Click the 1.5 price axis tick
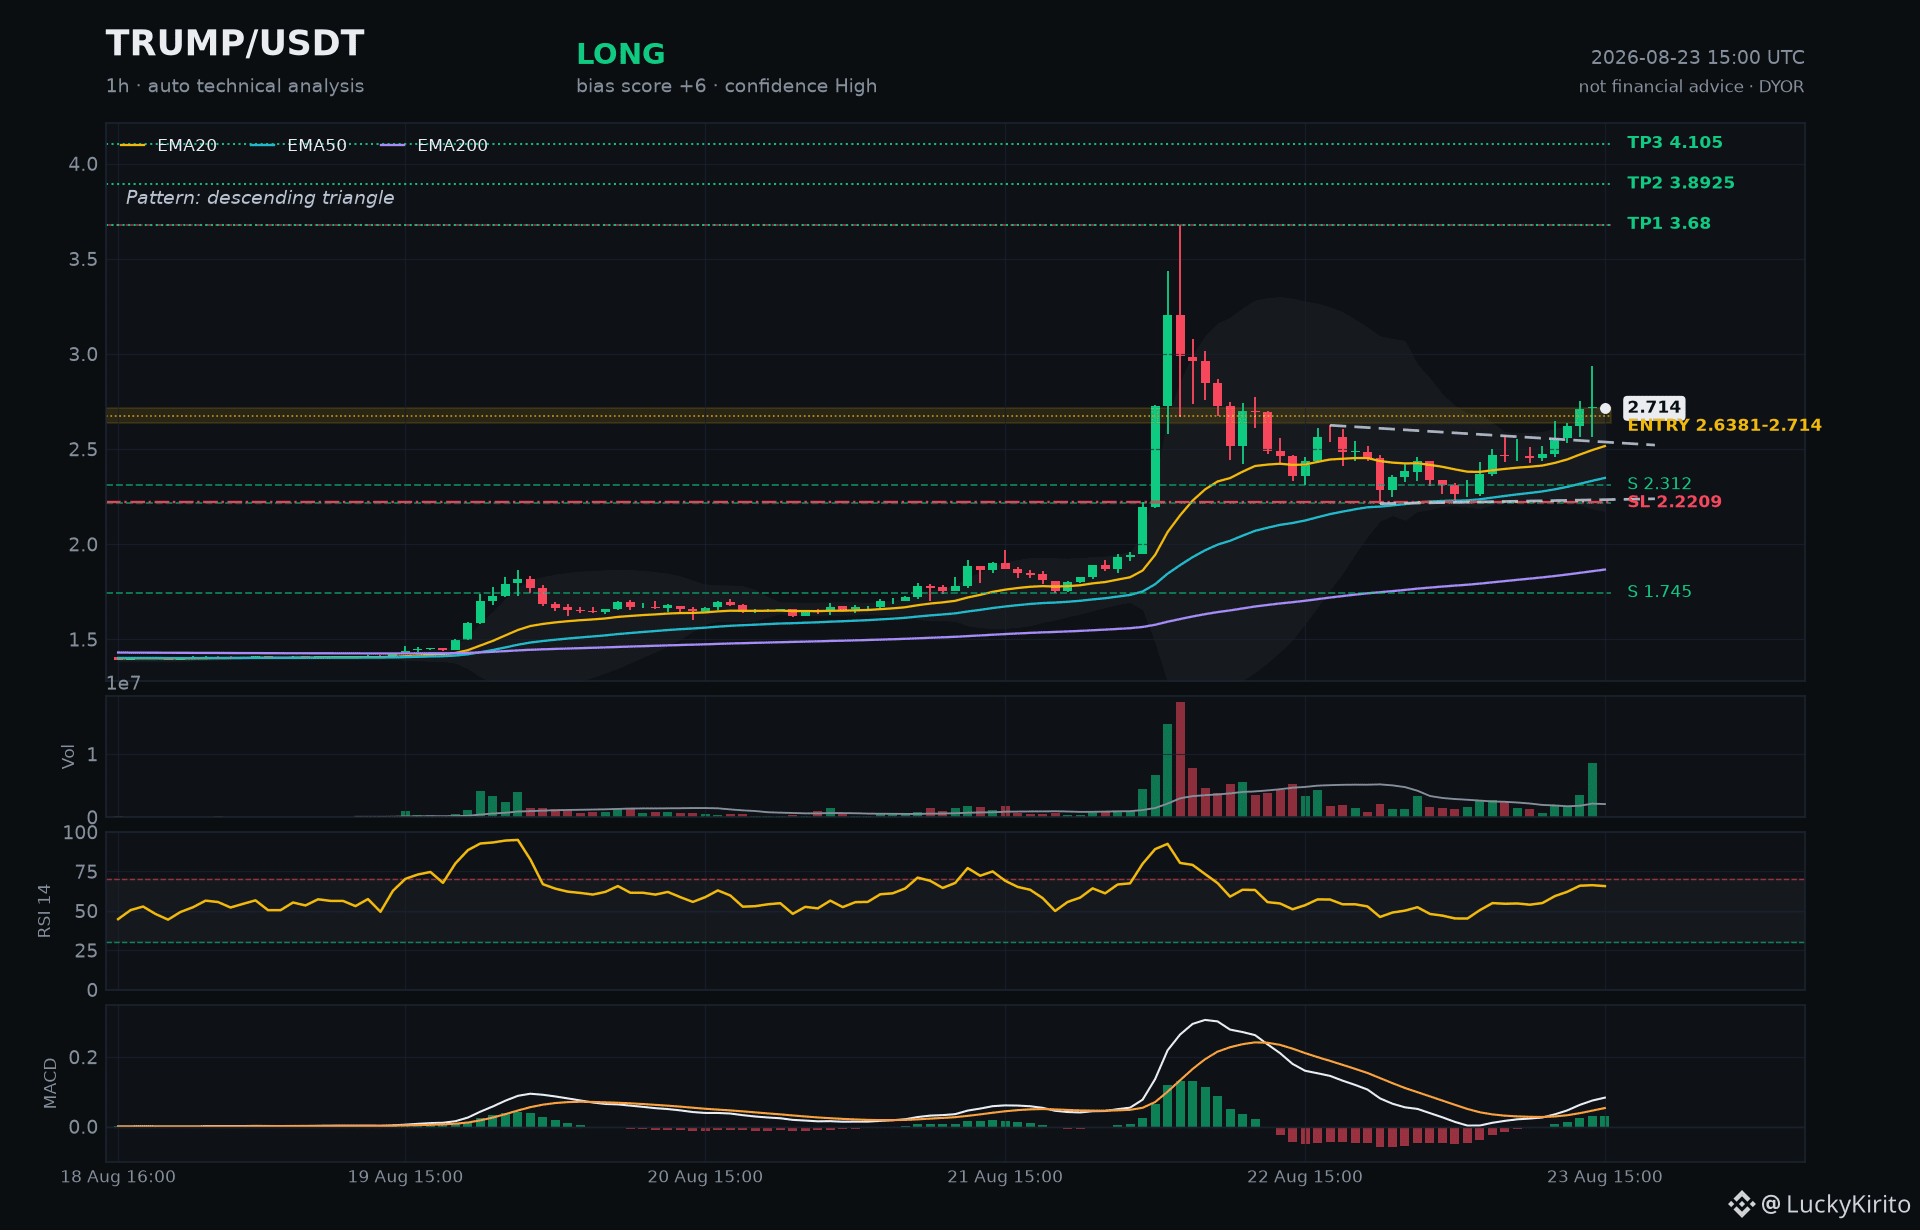This screenshot has width=1920, height=1230. pyautogui.click(x=83, y=640)
